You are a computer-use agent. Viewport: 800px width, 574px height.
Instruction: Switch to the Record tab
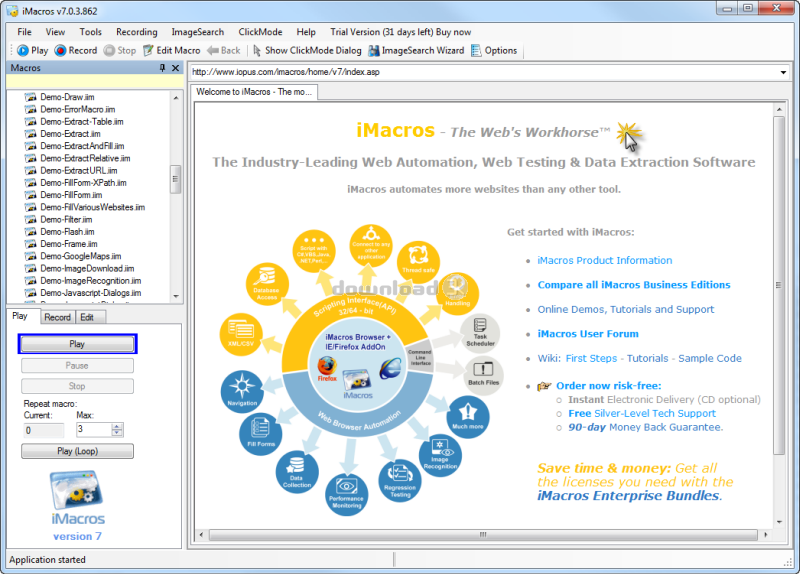pos(57,317)
